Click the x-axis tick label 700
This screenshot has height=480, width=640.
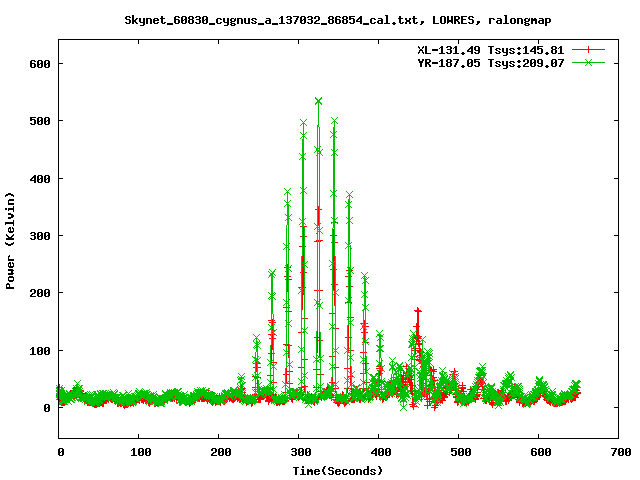click(621, 452)
